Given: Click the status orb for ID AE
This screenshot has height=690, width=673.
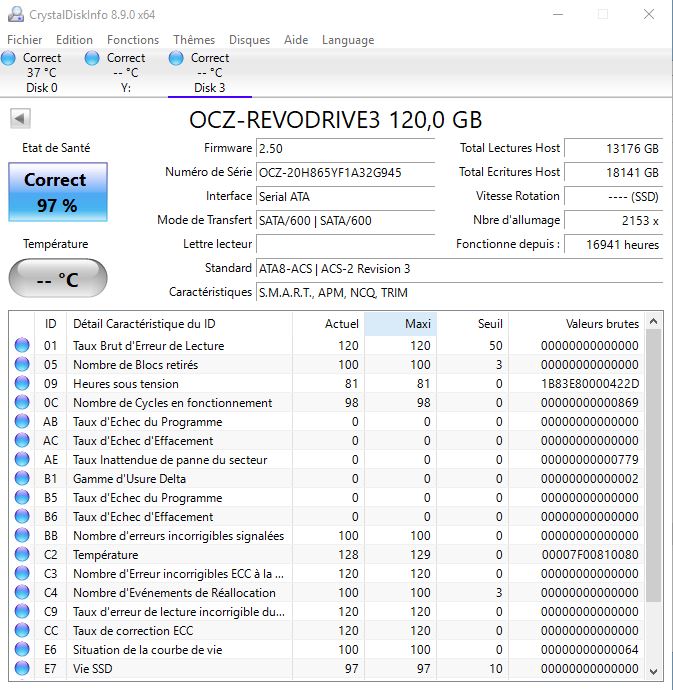Looking at the screenshot, I should [x=22, y=459].
